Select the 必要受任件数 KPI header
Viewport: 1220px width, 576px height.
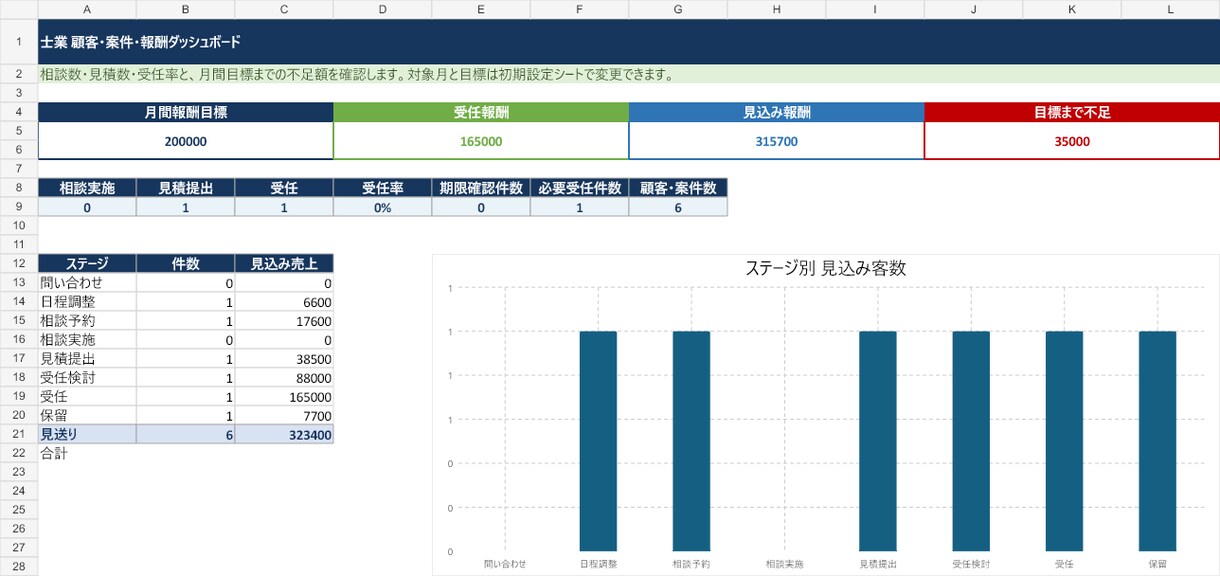(579, 188)
